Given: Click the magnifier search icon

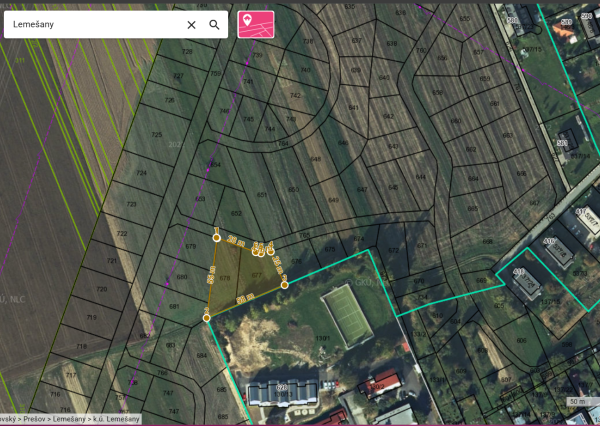Looking at the screenshot, I should (214, 25).
